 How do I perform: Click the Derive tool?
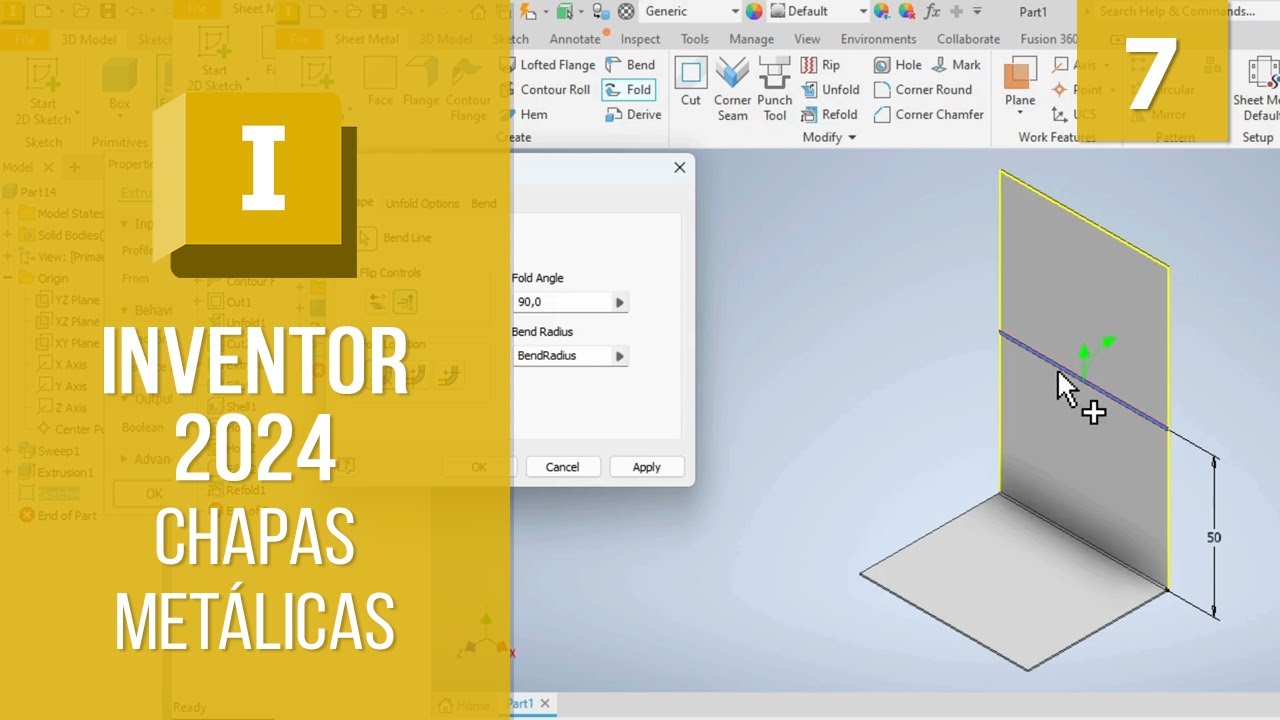[633, 114]
